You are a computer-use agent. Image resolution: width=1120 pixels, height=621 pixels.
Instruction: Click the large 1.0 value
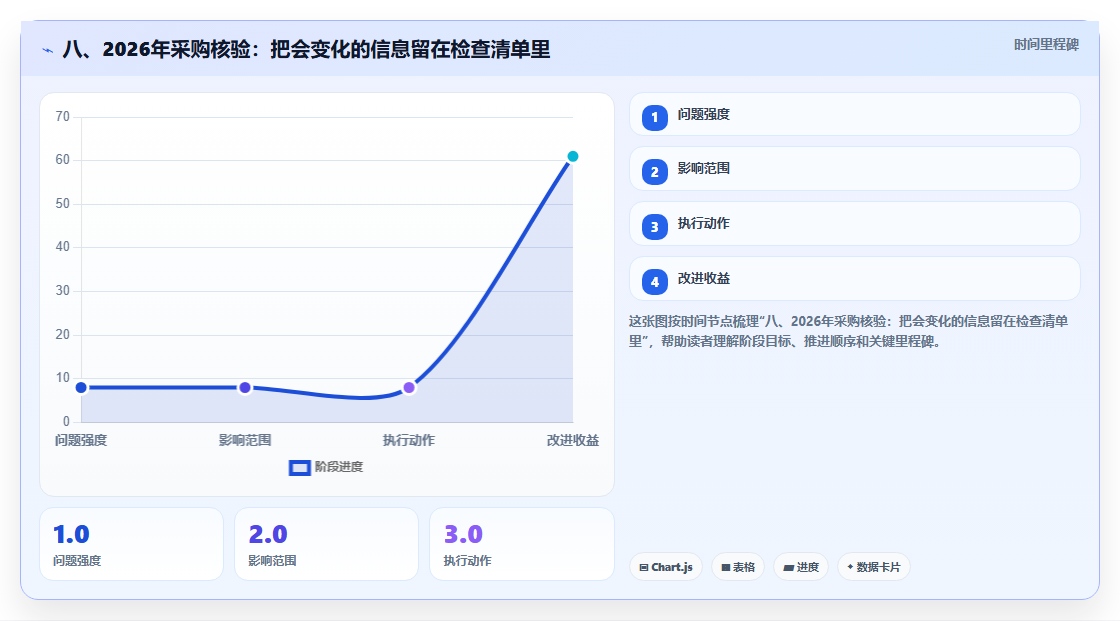71,534
